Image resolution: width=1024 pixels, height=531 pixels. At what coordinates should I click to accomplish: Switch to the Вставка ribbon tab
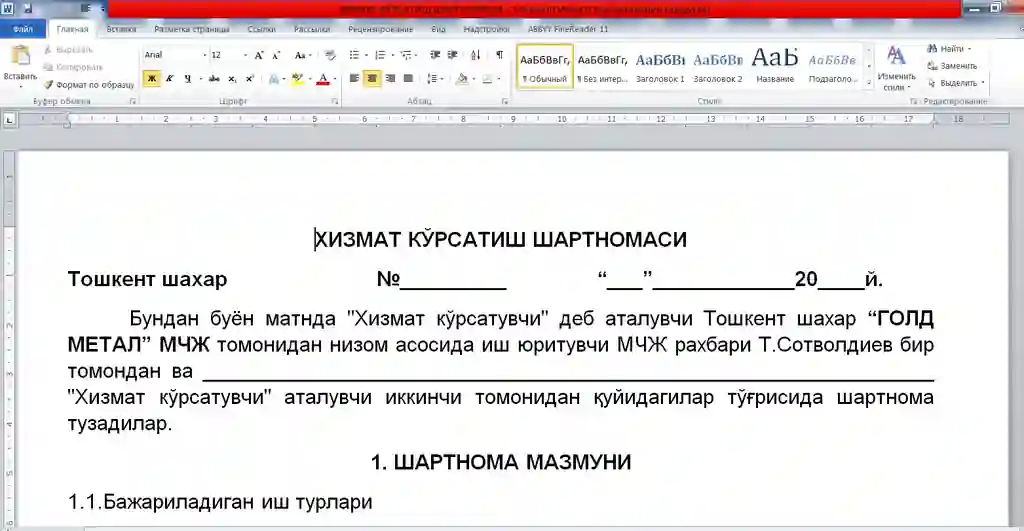121,29
